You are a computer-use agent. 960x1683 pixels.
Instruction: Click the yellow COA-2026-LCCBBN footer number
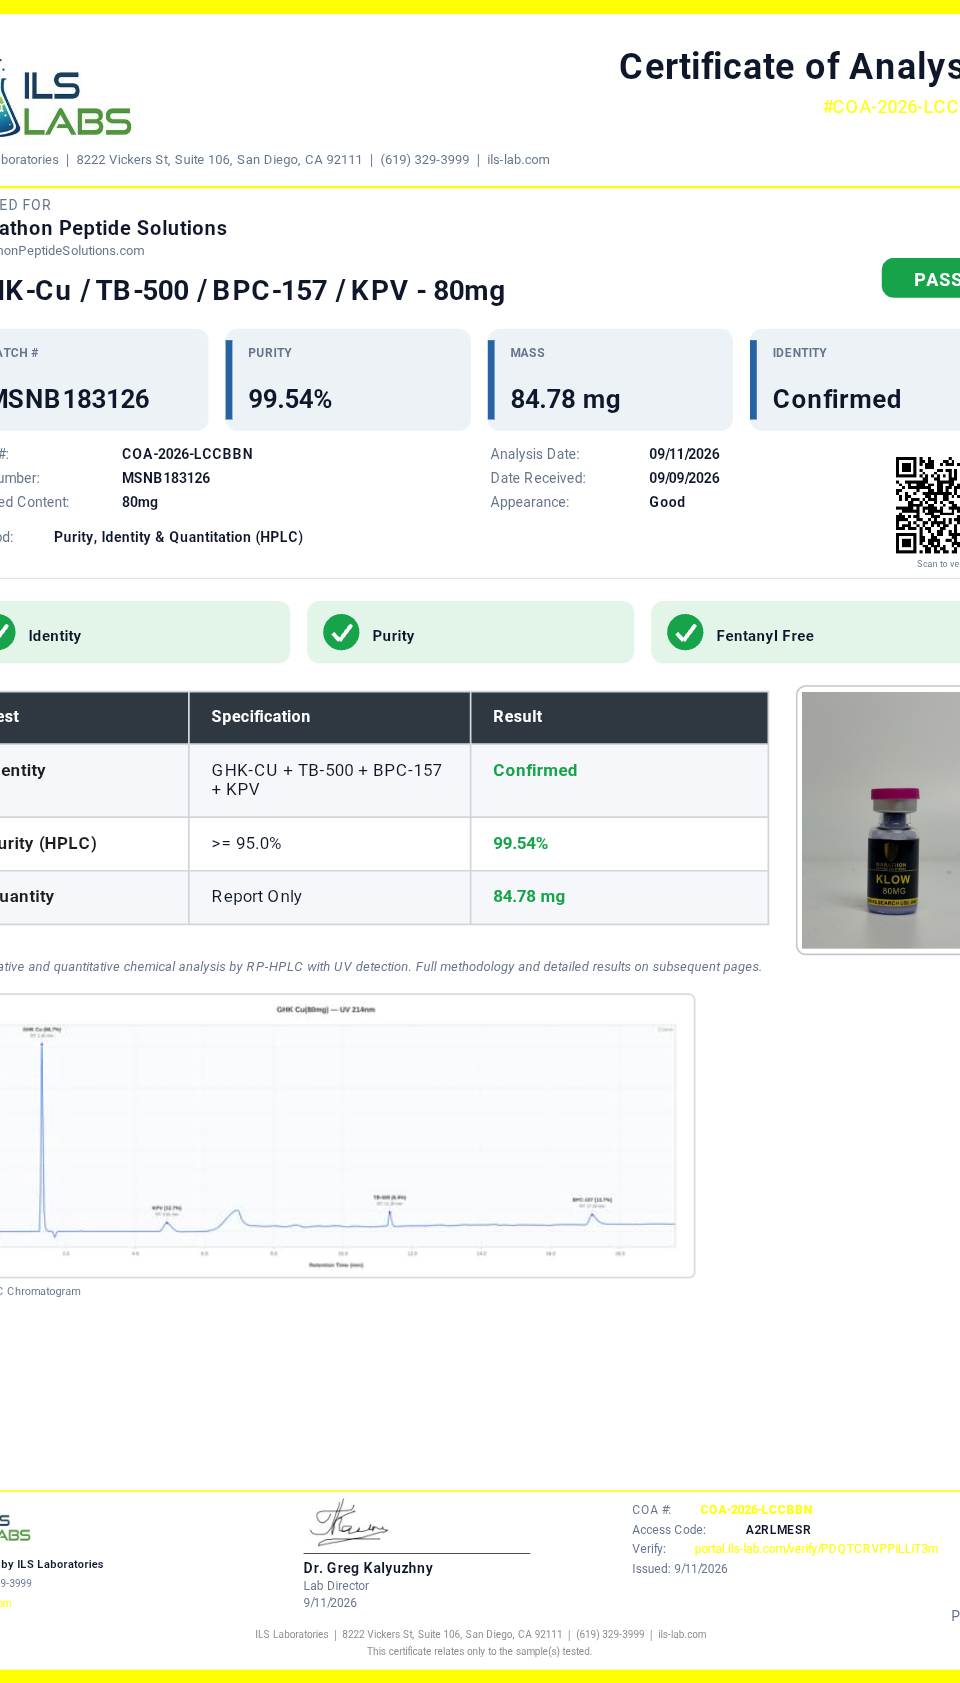(756, 1510)
